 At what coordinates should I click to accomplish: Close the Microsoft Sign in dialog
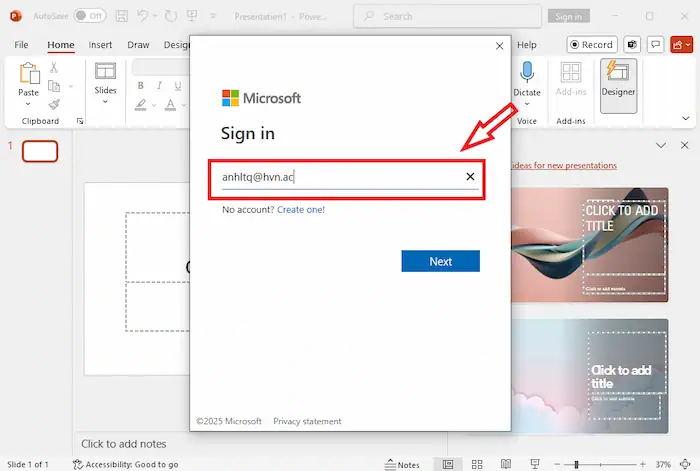coord(500,46)
